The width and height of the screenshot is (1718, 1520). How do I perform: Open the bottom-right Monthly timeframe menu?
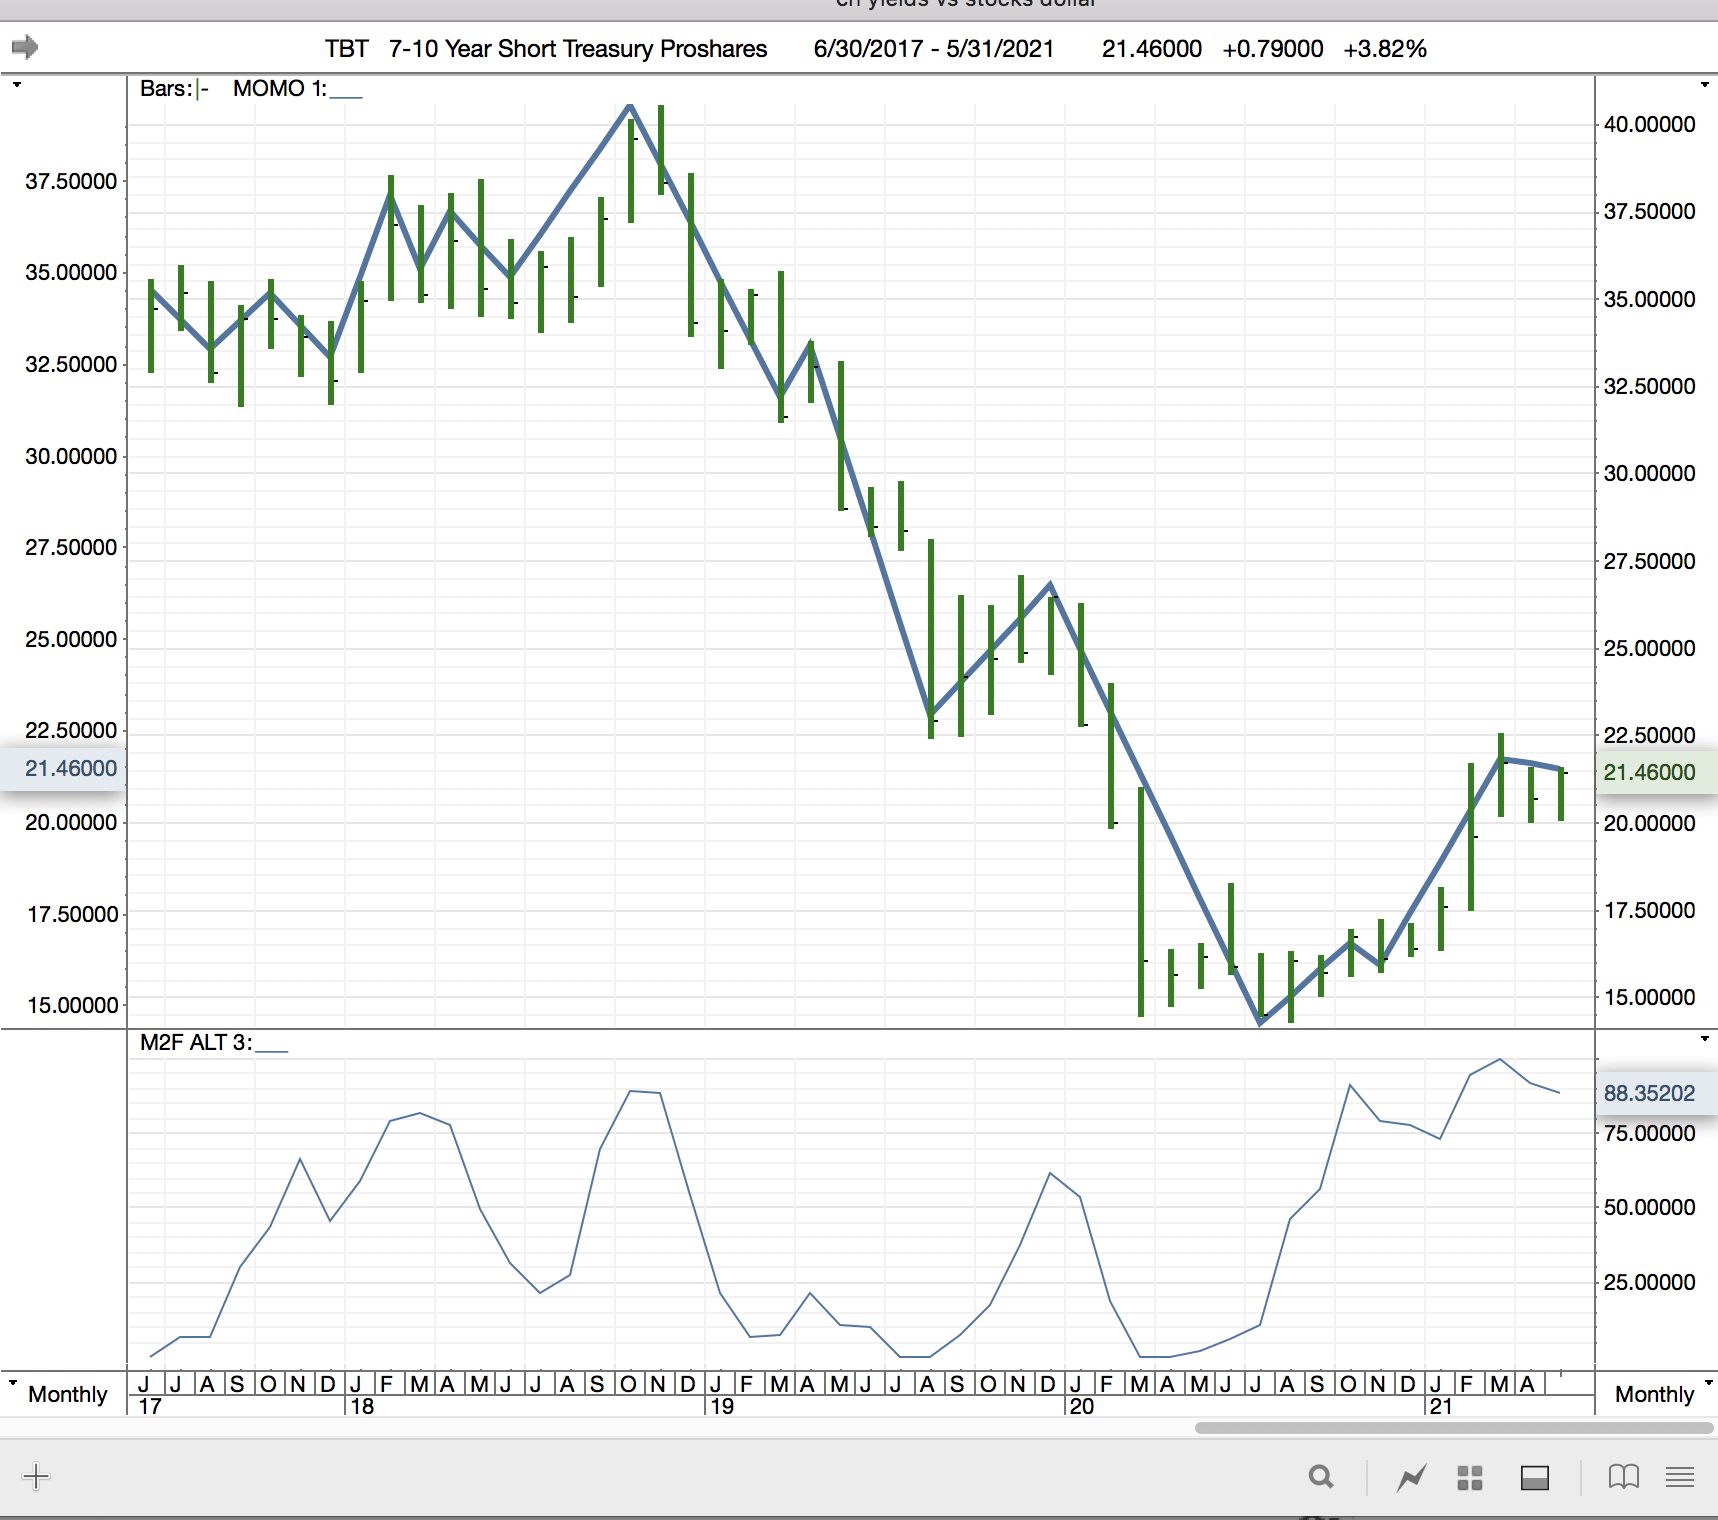pos(1655,1394)
